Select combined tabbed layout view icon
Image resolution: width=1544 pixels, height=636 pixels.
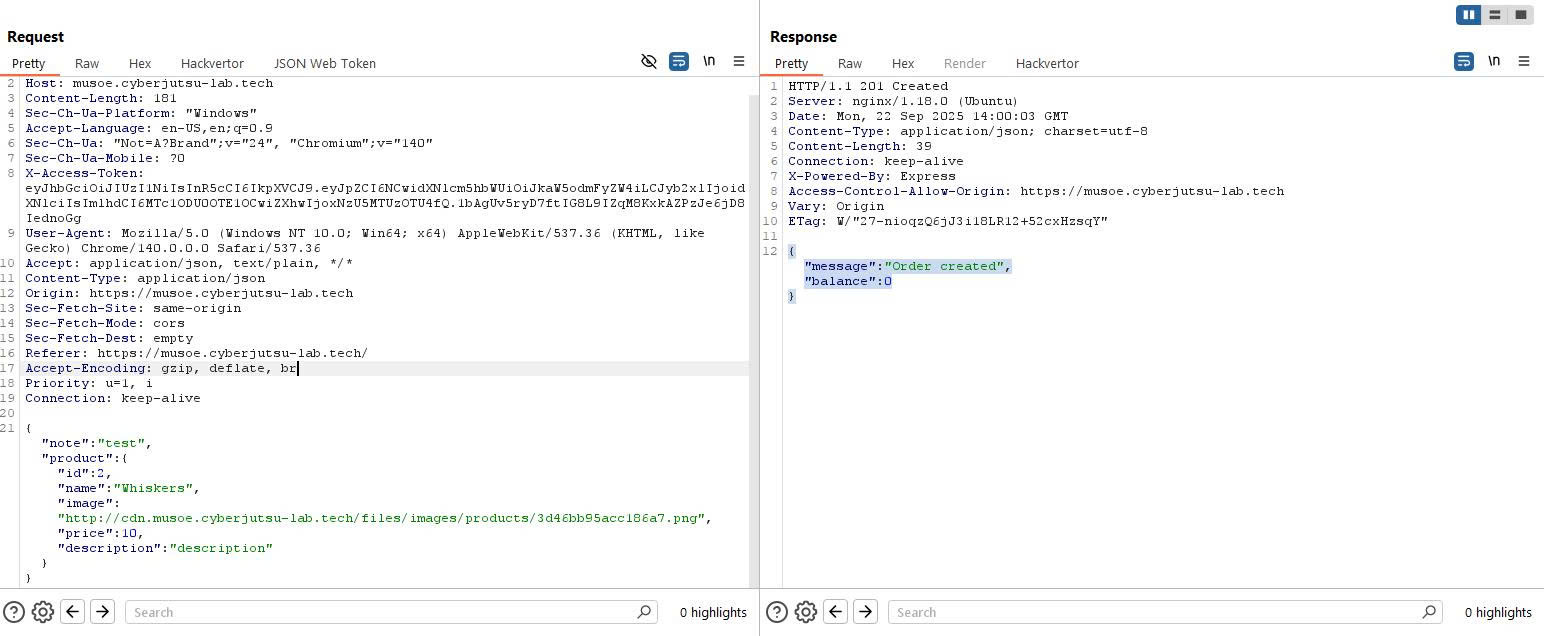[1521, 15]
